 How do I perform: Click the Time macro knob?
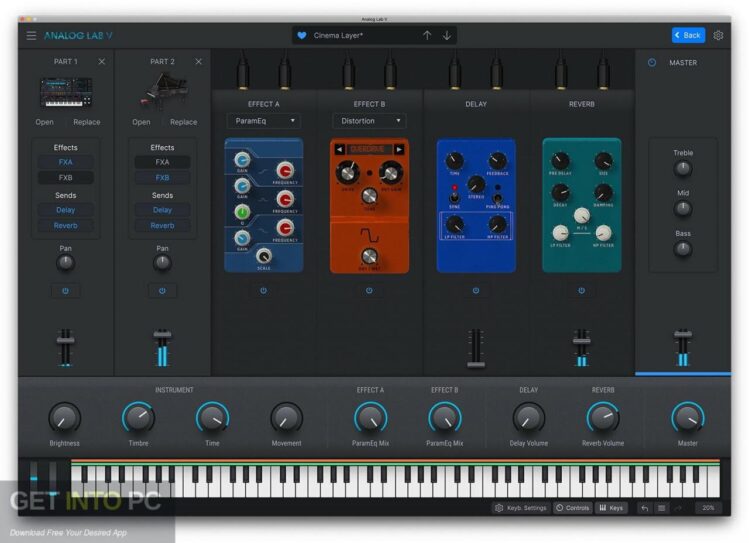click(213, 418)
